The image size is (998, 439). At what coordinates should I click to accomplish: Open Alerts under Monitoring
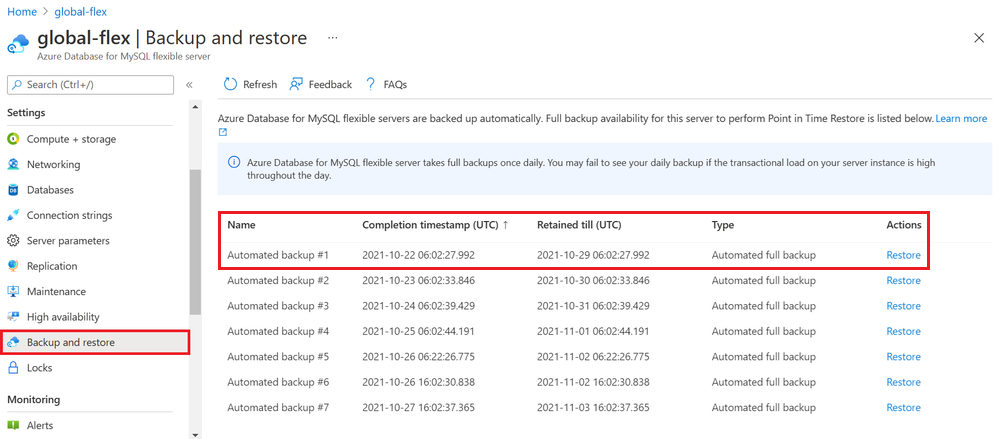[40, 425]
